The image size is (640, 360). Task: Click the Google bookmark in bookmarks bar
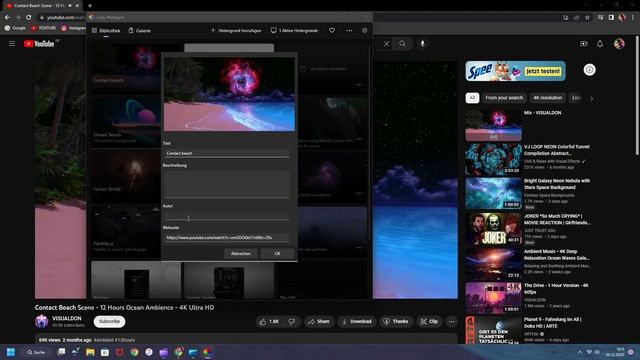pyautogui.click(x=15, y=28)
